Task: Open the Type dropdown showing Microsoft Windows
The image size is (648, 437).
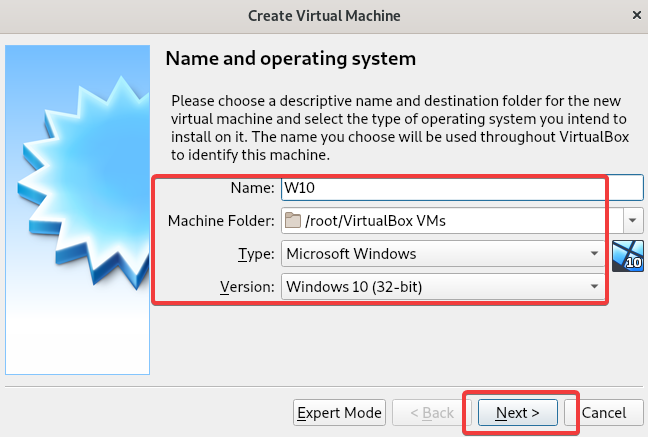Action: coord(443,253)
